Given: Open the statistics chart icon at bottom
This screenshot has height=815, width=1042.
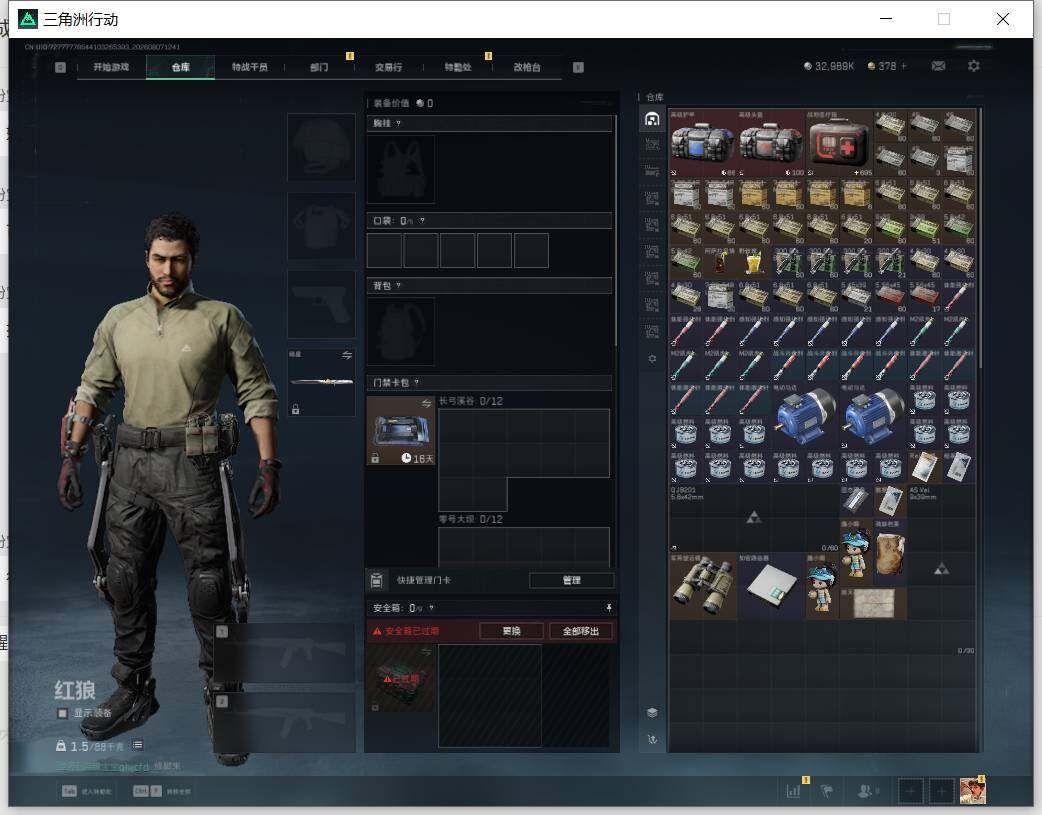Looking at the screenshot, I should pos(793,791).
